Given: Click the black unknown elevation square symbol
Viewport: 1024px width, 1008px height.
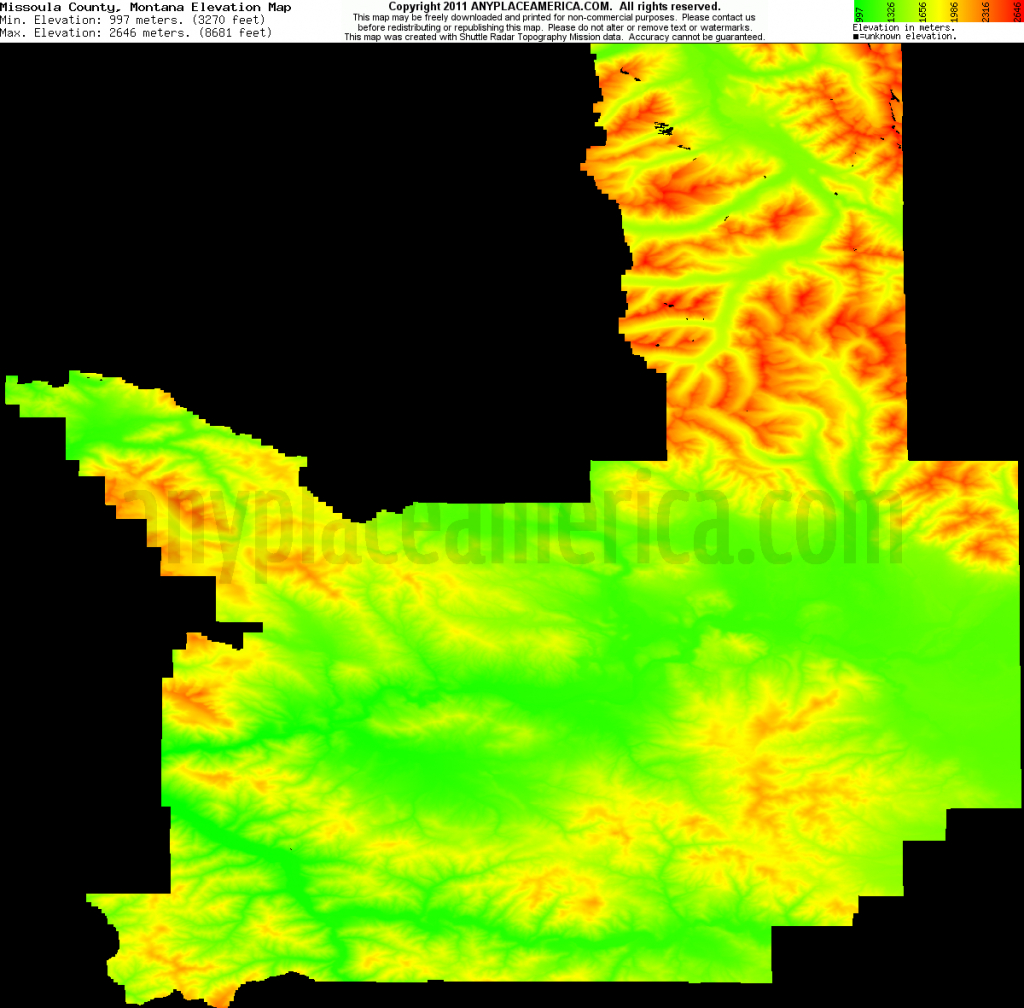Looking at the screenshot, I should 855,37.
